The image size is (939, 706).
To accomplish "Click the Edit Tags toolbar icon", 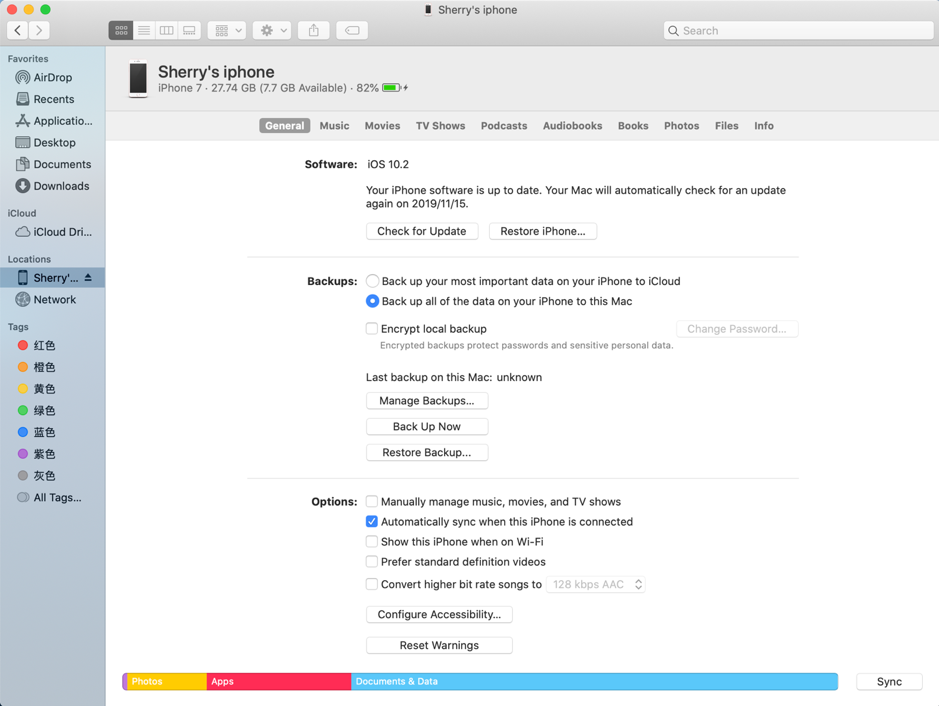I will [x=352, y=31].
